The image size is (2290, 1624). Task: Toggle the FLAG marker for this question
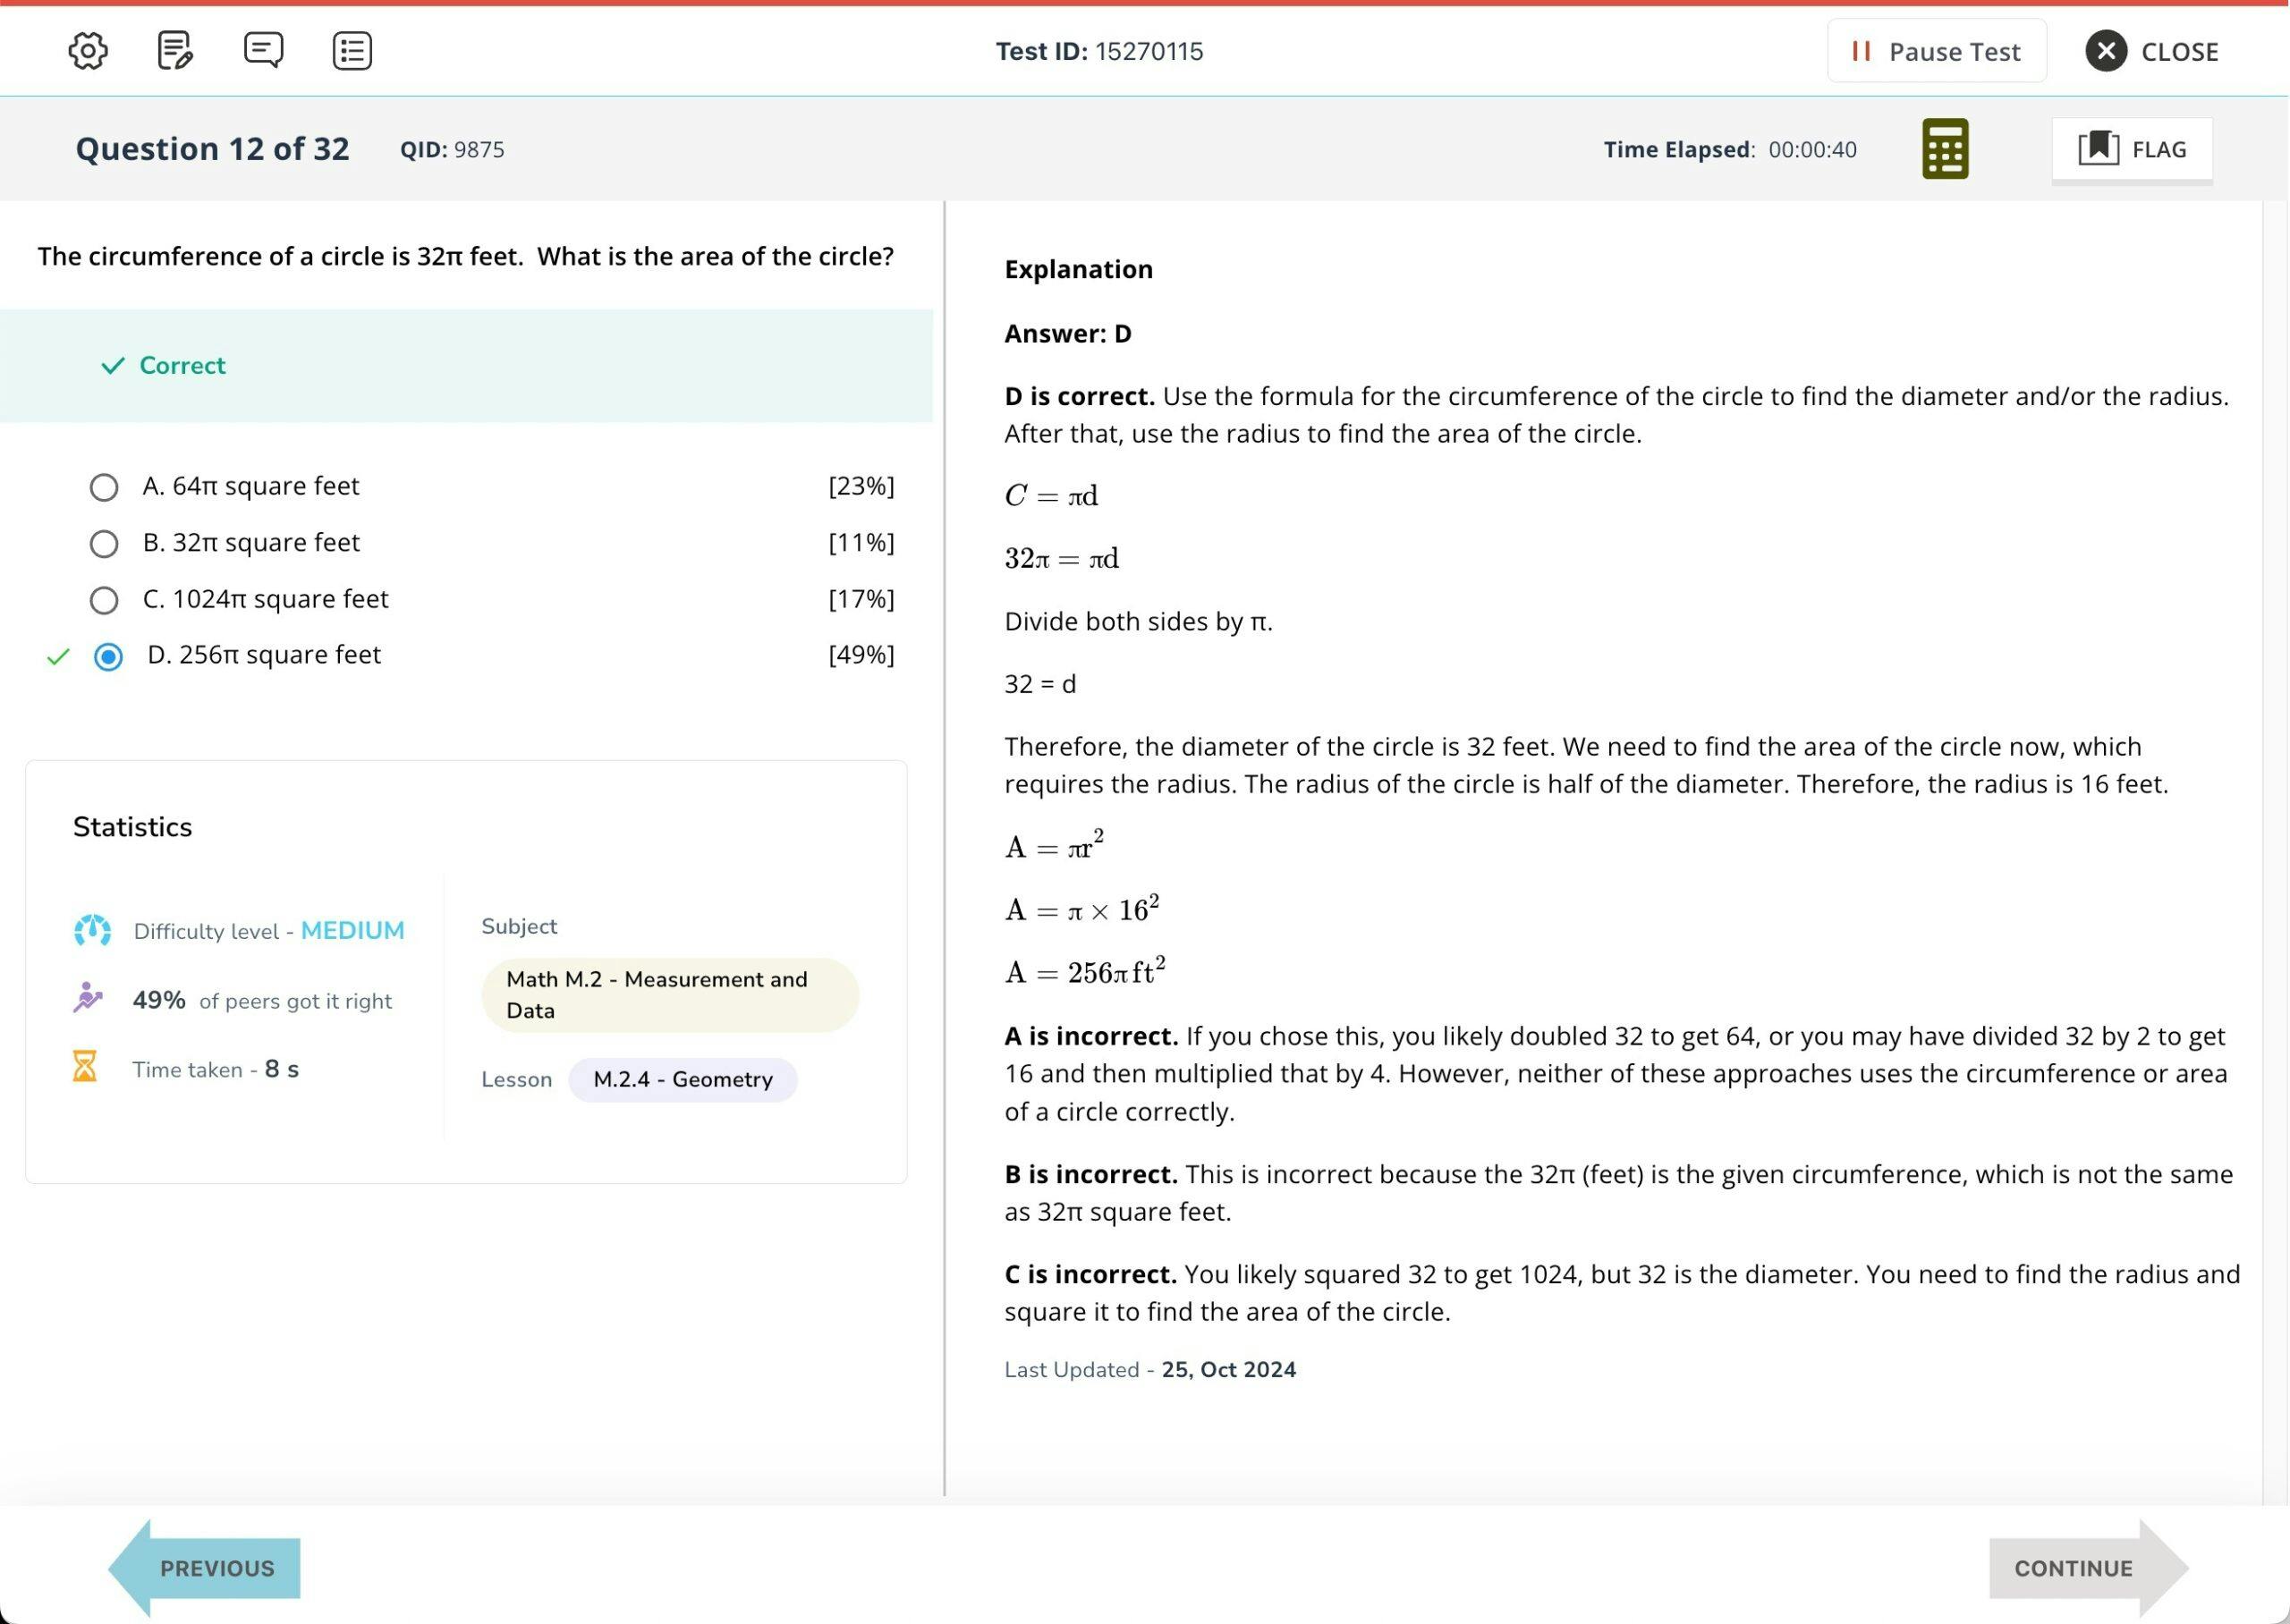click(2131, 148)
